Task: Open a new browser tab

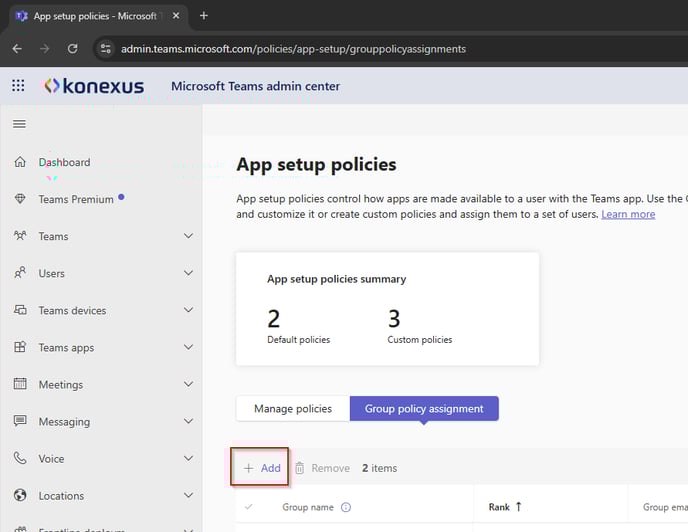Action: pyautogui.click(x=204, y=16)
